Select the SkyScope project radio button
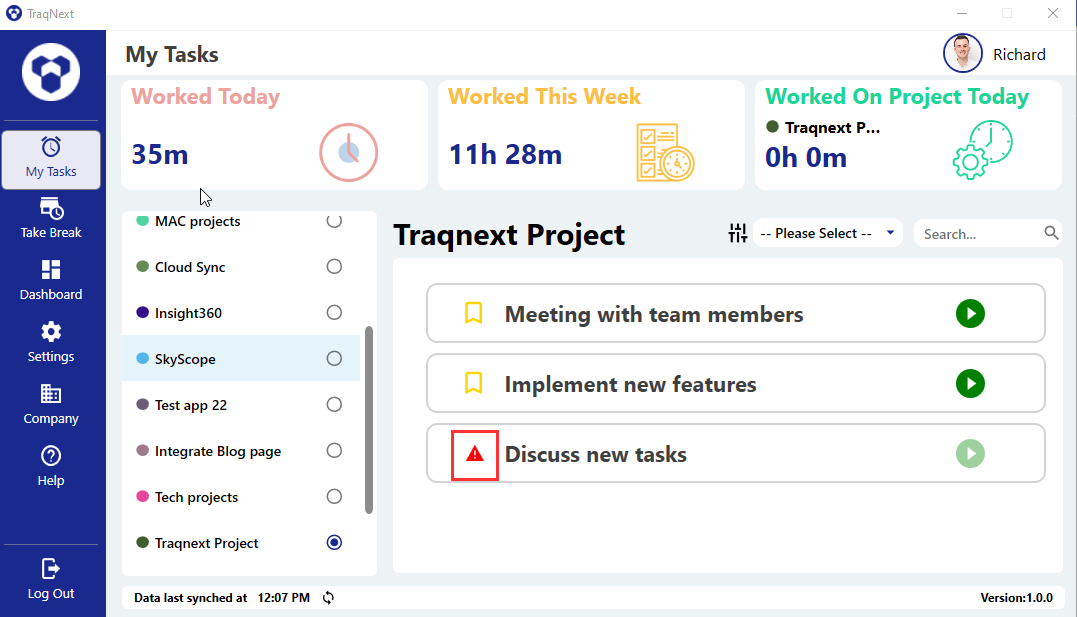This screenshot has height=617, width=1077. 334,358
